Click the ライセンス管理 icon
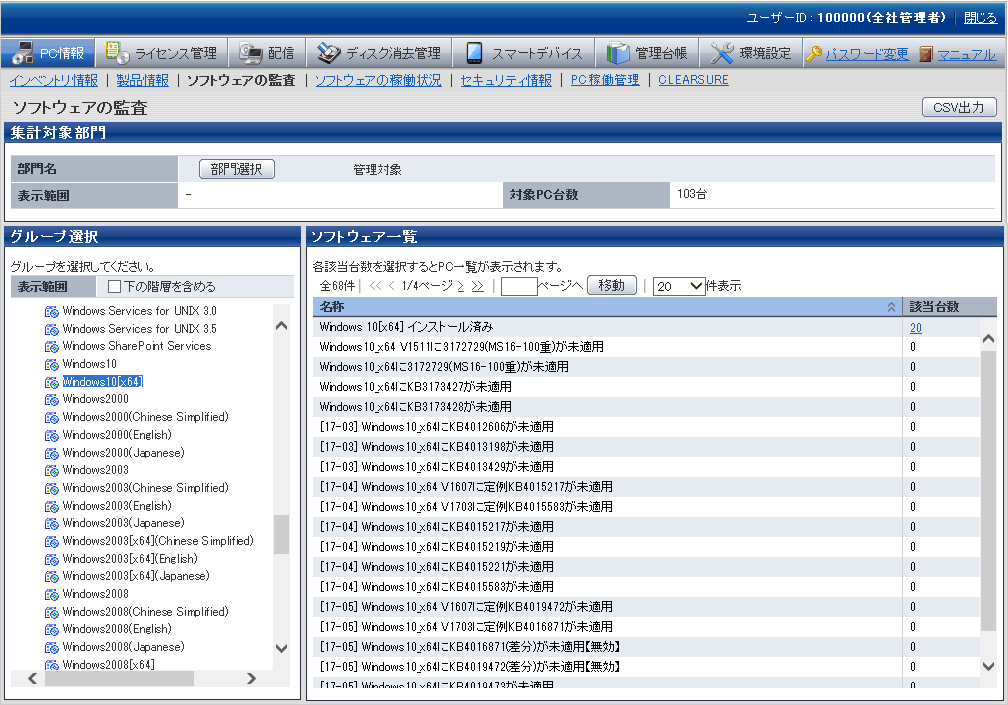Image resolution: width=1008 pixels, height=705 pixels. coord(117,53)
